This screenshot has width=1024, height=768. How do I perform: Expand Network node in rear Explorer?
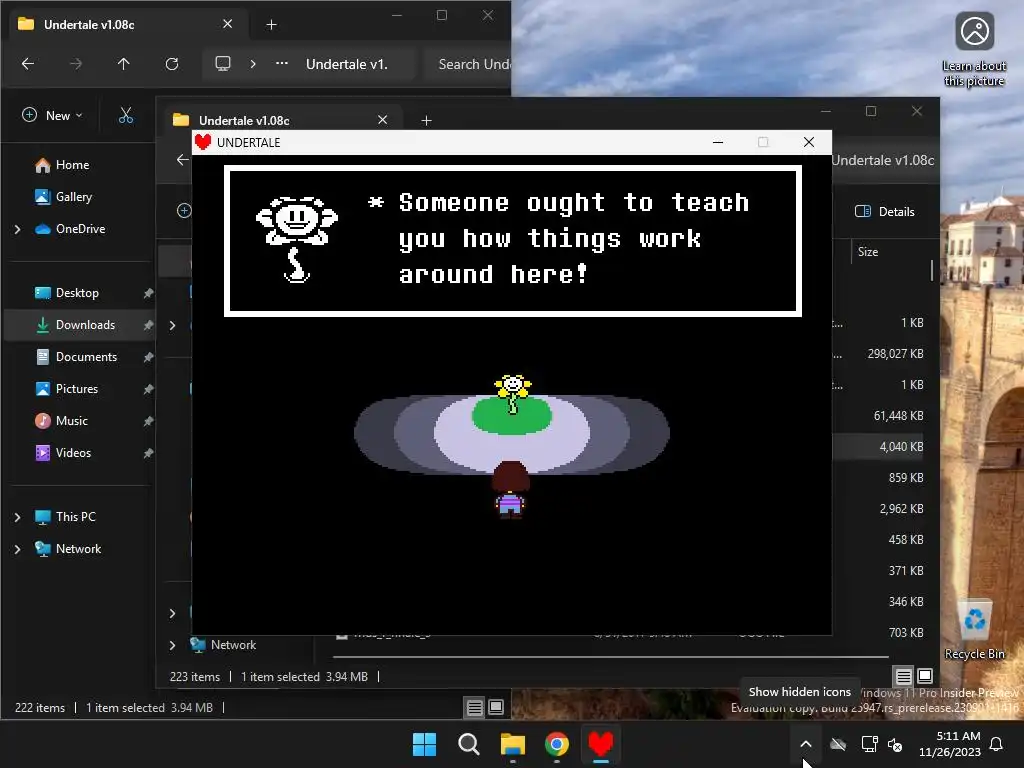point(18,549)
